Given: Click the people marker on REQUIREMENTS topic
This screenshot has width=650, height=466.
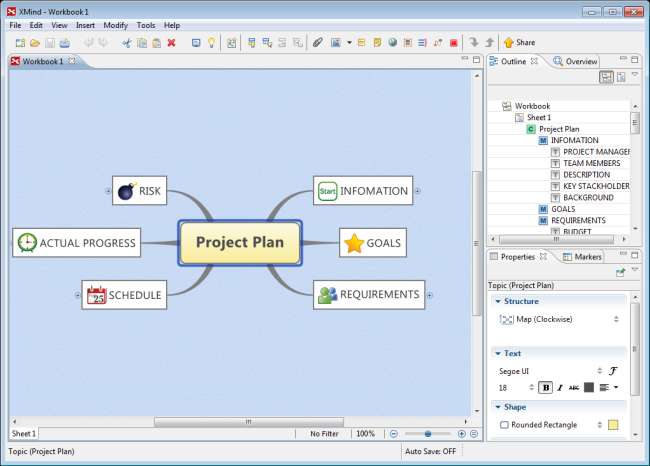Looking at the screenshot, I should click(x=327, y=295).
